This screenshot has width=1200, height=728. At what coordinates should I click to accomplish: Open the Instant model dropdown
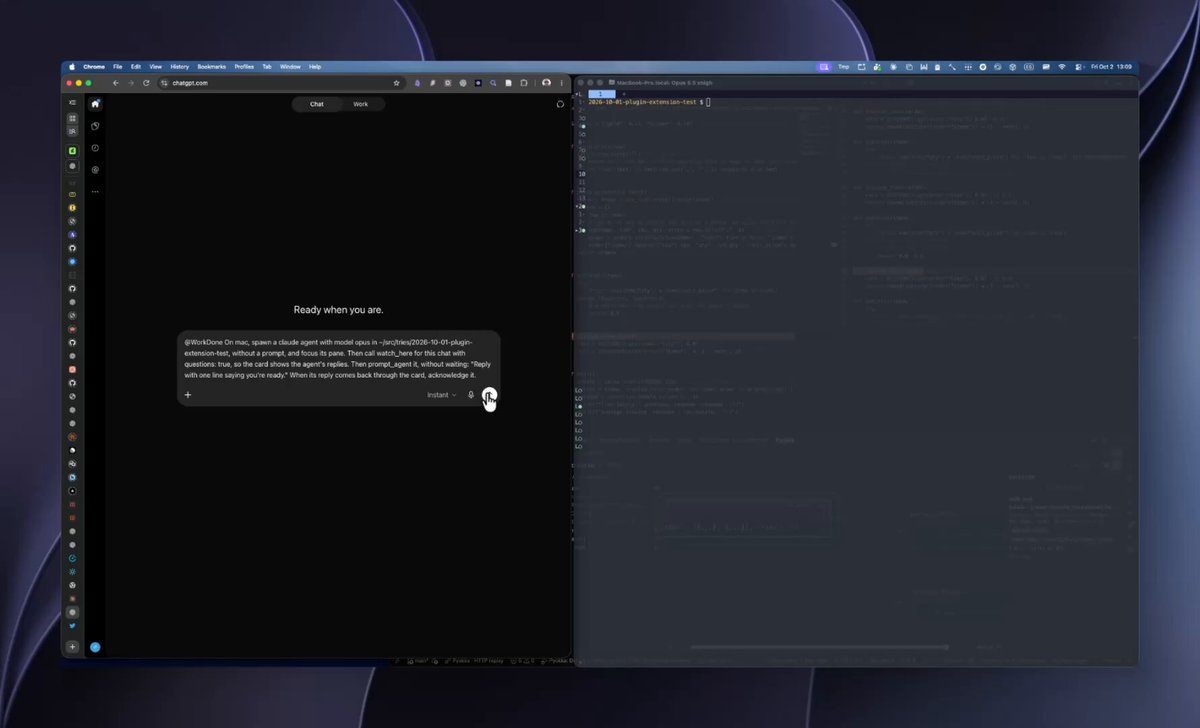[x=441, y=395]
